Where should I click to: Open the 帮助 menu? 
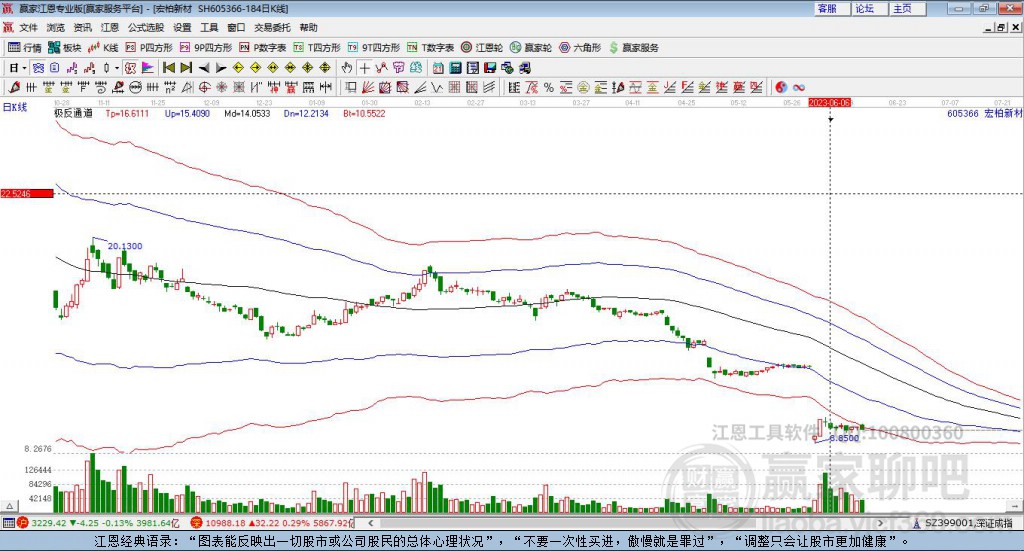(308, 27)
